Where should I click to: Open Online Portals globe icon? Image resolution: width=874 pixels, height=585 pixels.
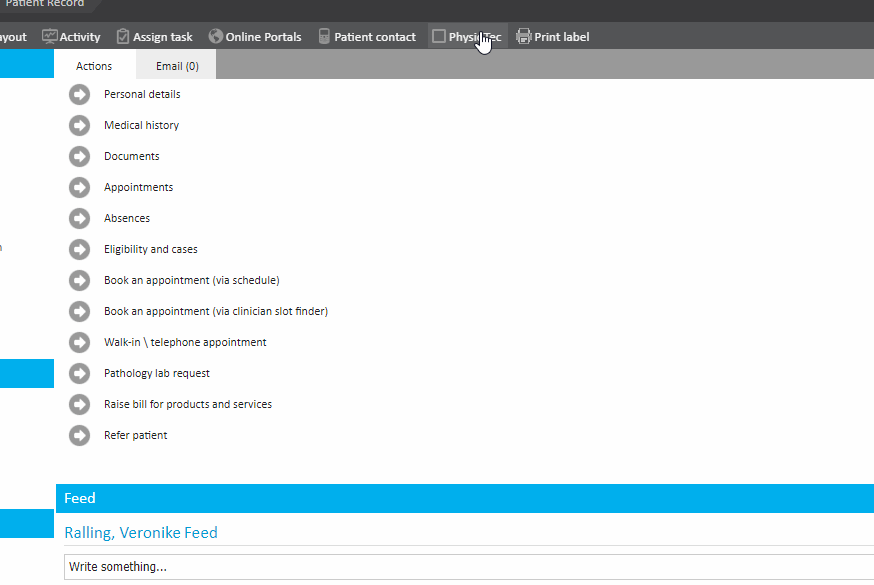click(216, 37)
